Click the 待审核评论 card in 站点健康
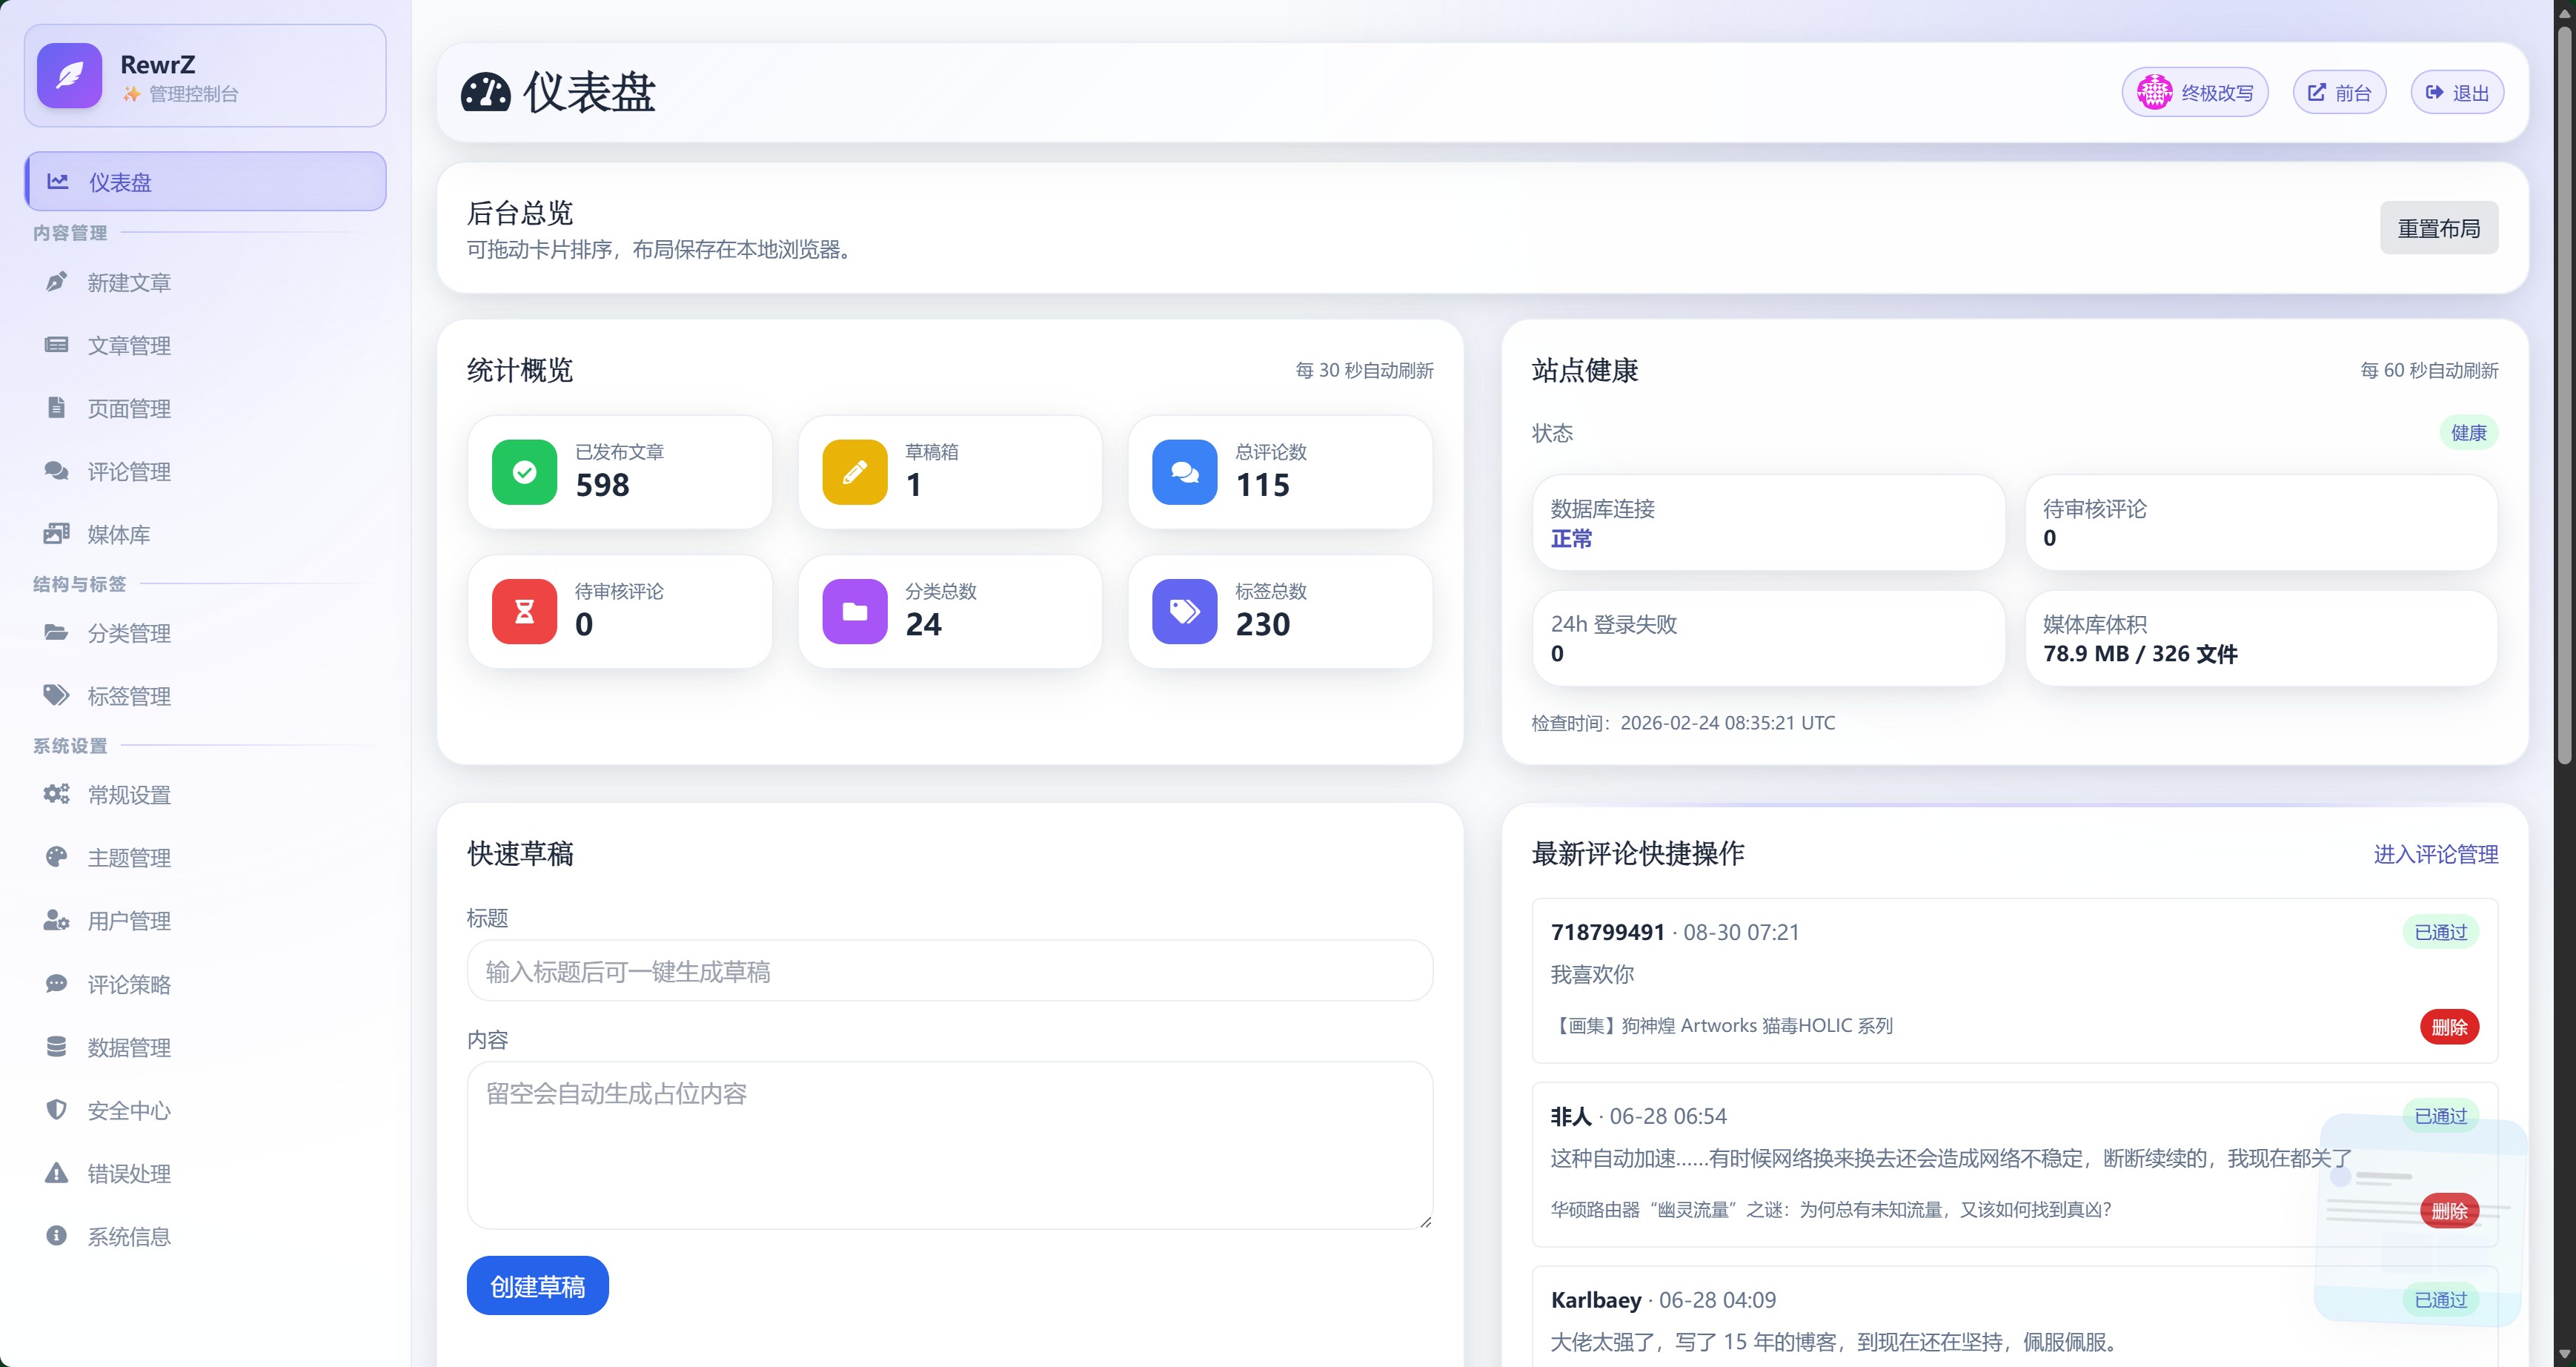Viewport: 2576px width, 1367px height. [x=2261, y=523]
